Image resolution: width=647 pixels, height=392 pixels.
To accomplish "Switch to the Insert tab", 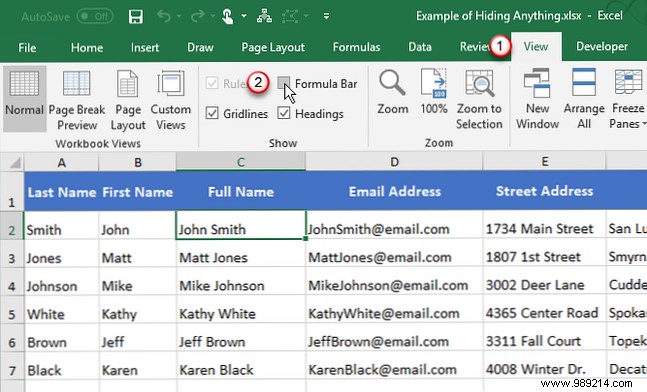I will click(145, 47).
